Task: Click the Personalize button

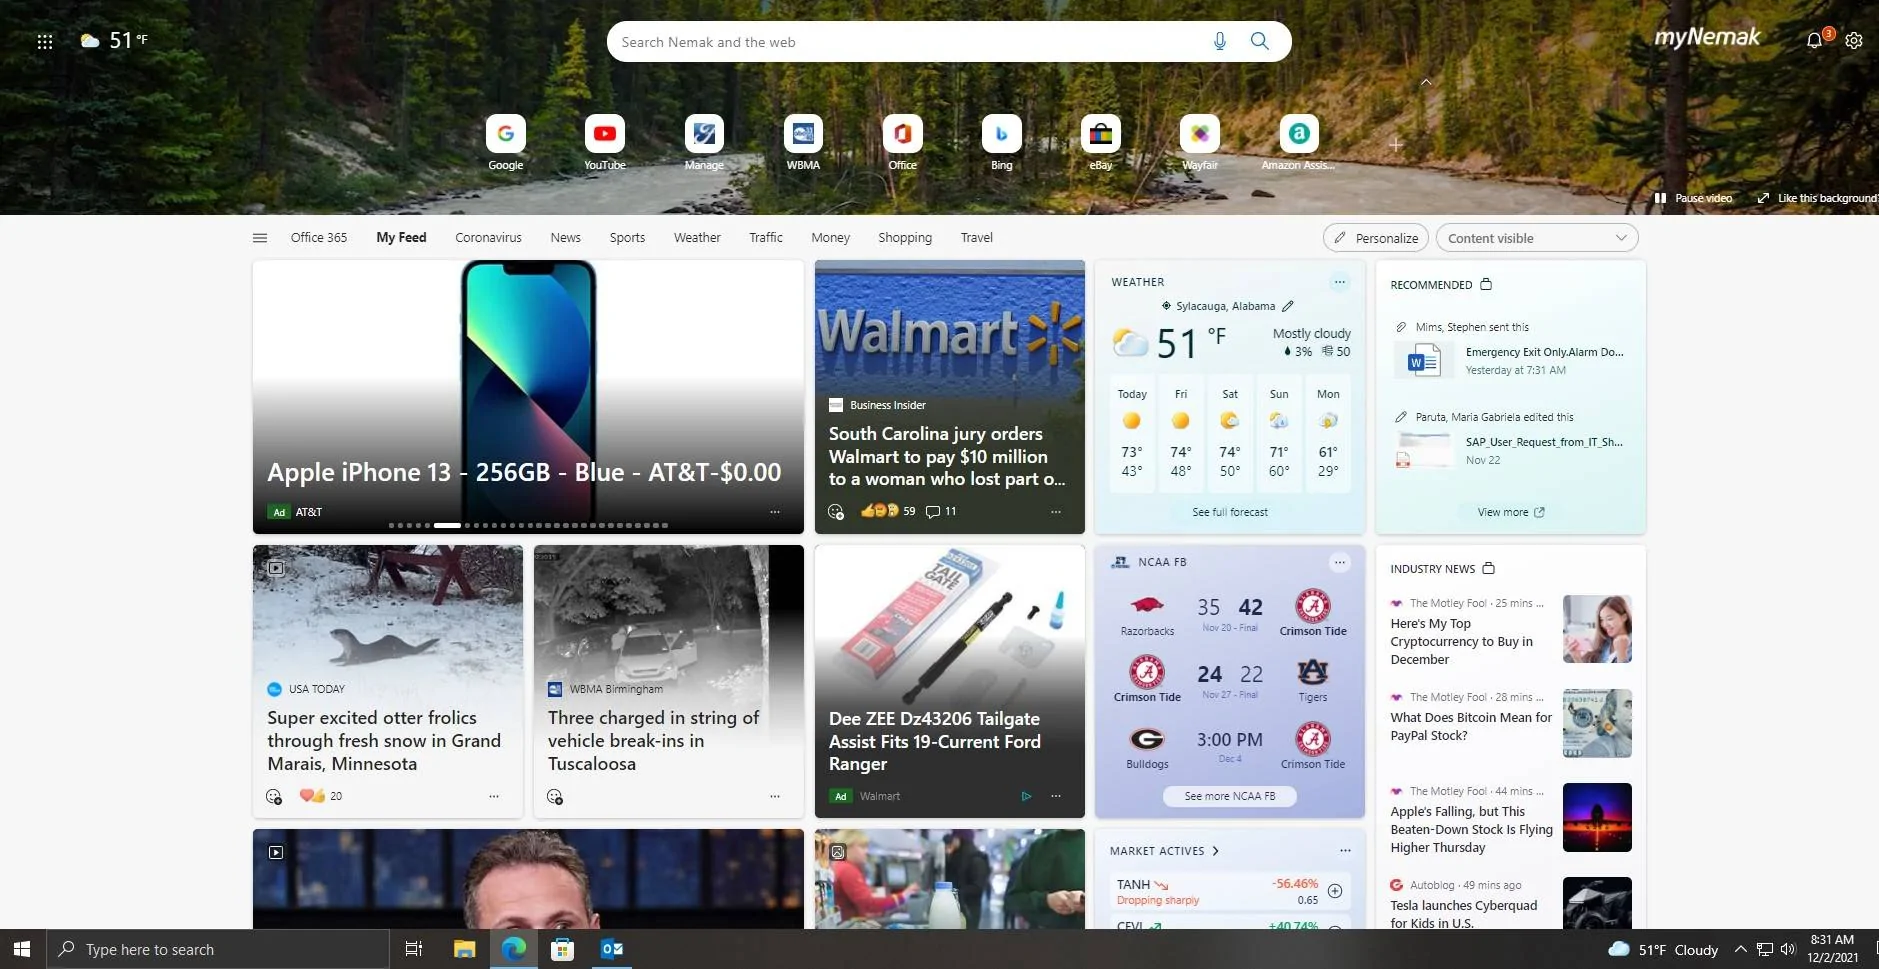Action: click(x=1376, y=238)
